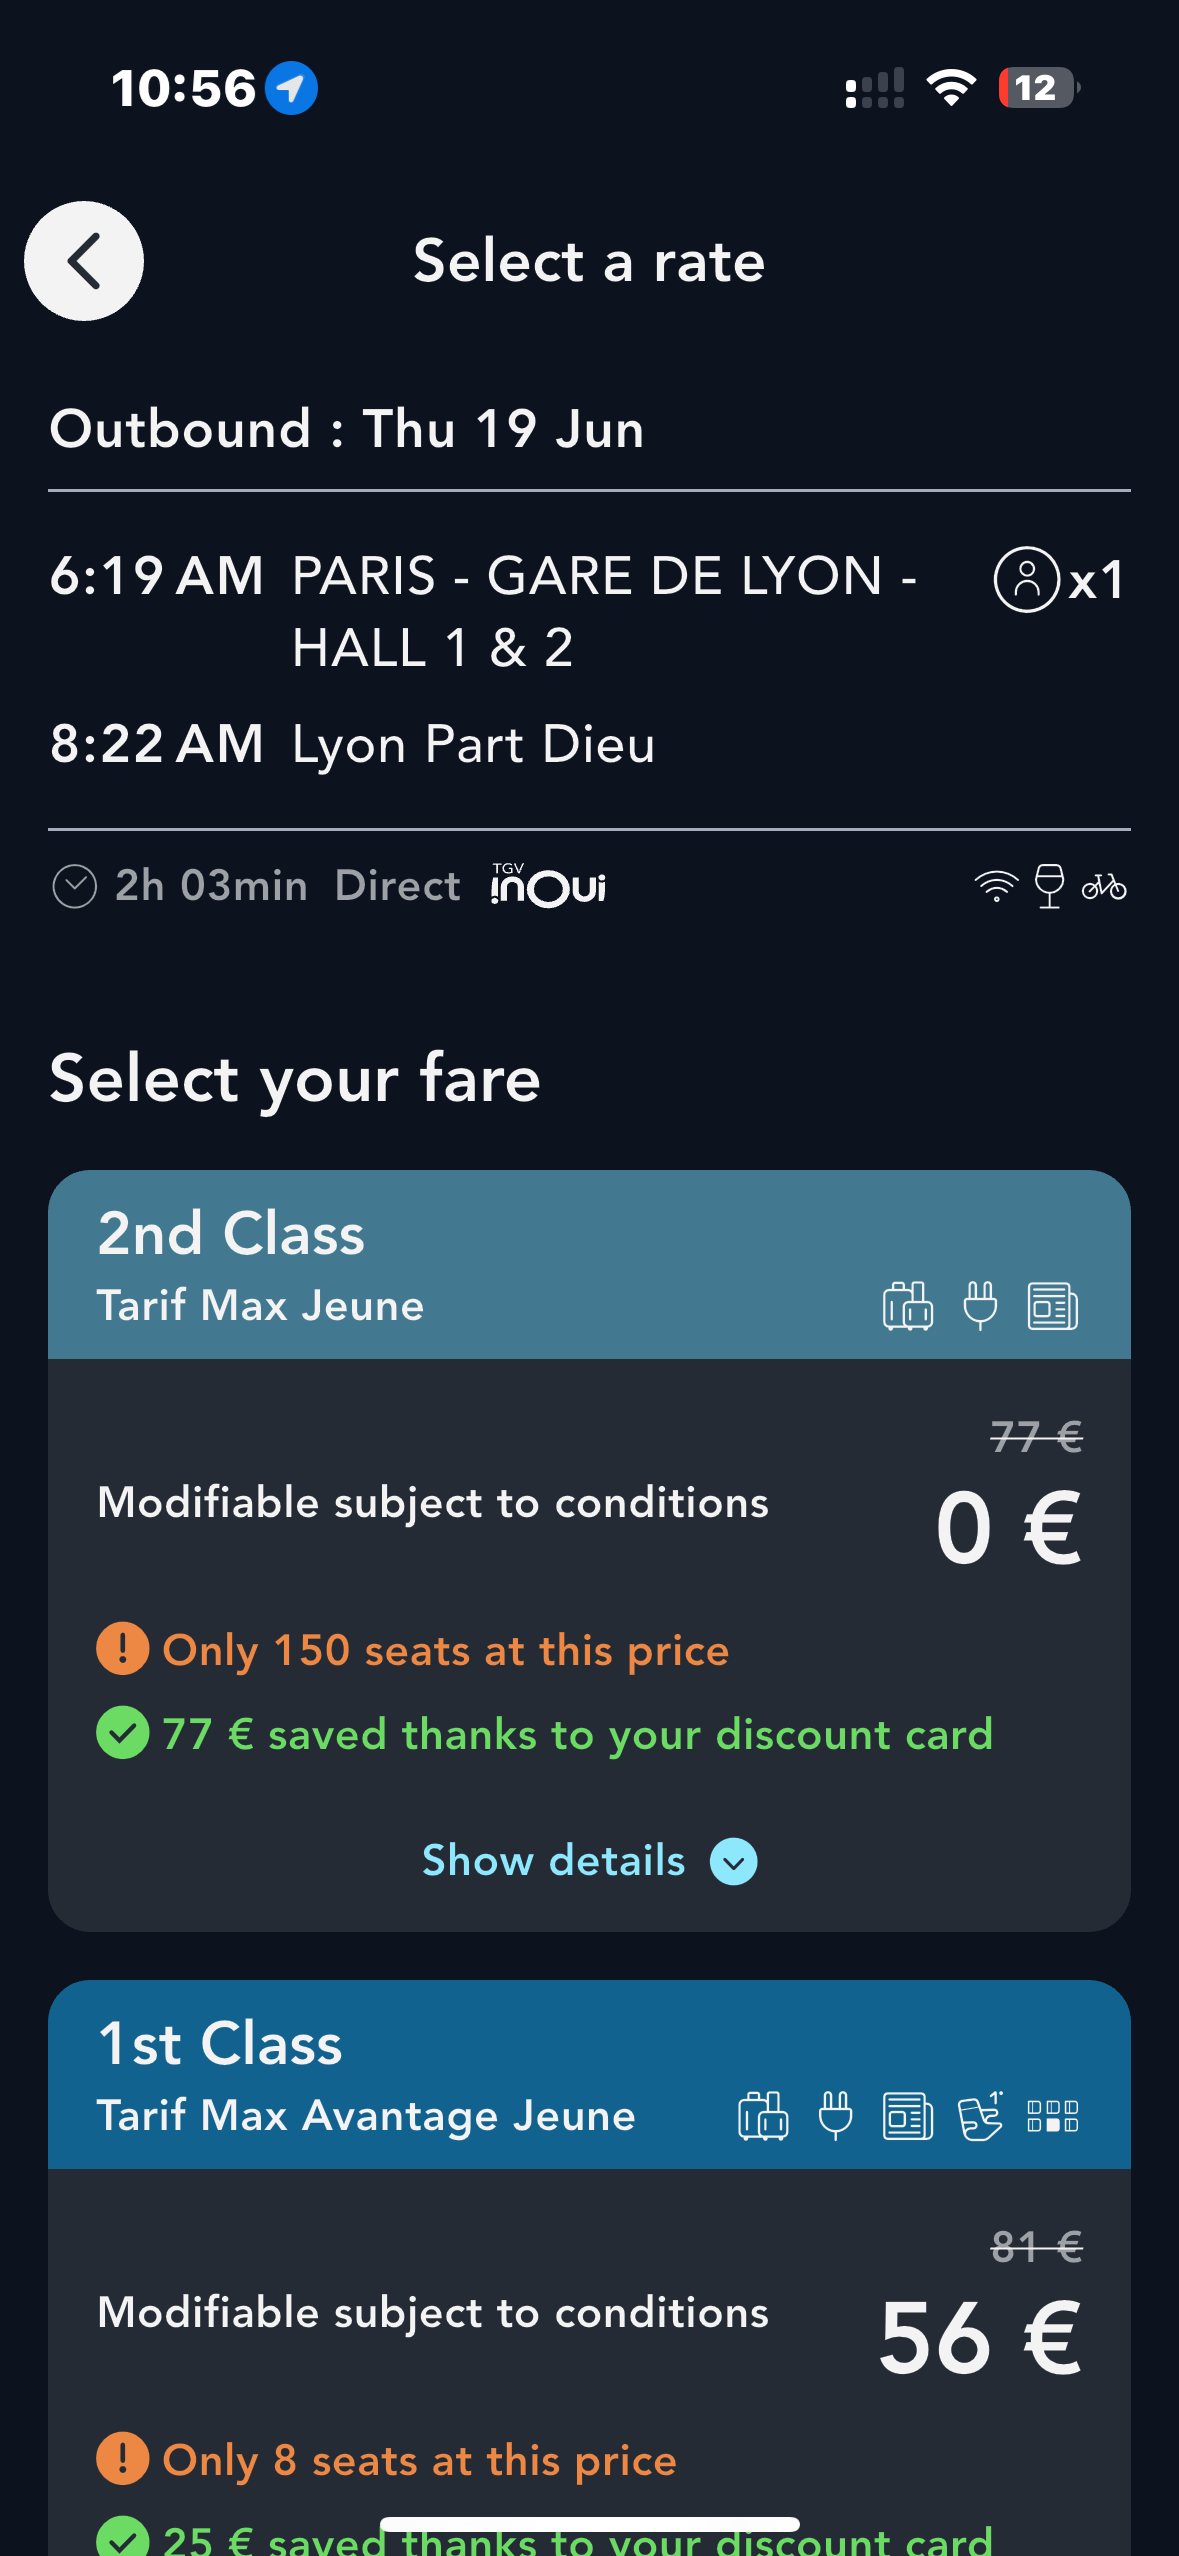The image size is (1179, 2556).
Task: Click the power plug icon on 1st Class card
Action: 834,2115
